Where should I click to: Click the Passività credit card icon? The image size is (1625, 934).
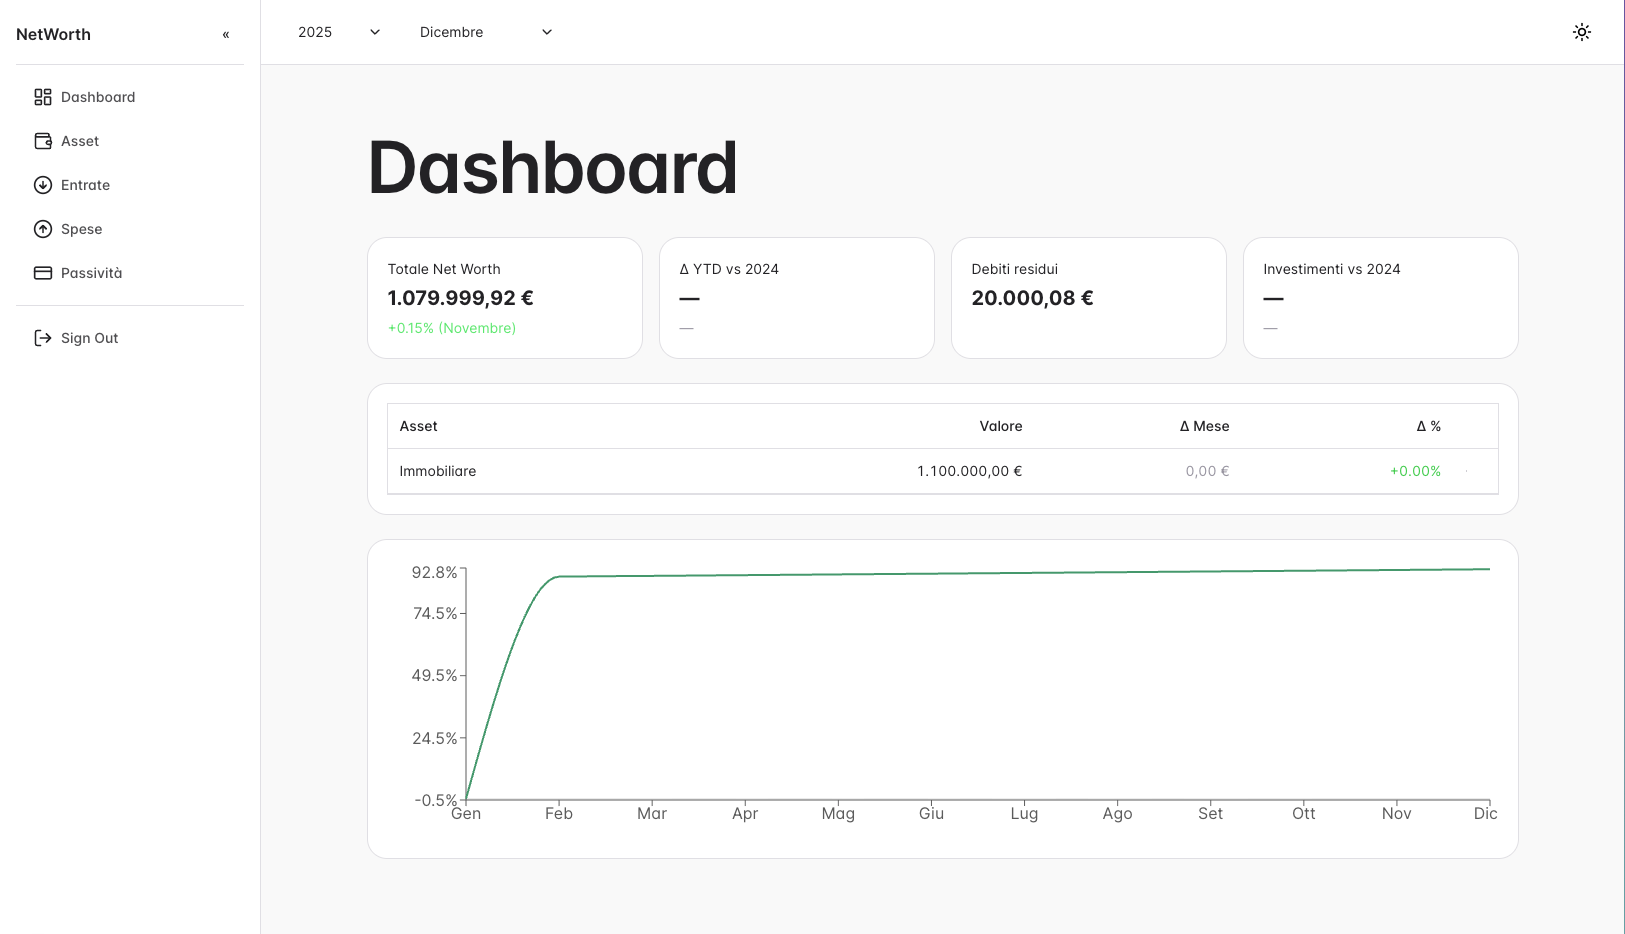[43, 273]
